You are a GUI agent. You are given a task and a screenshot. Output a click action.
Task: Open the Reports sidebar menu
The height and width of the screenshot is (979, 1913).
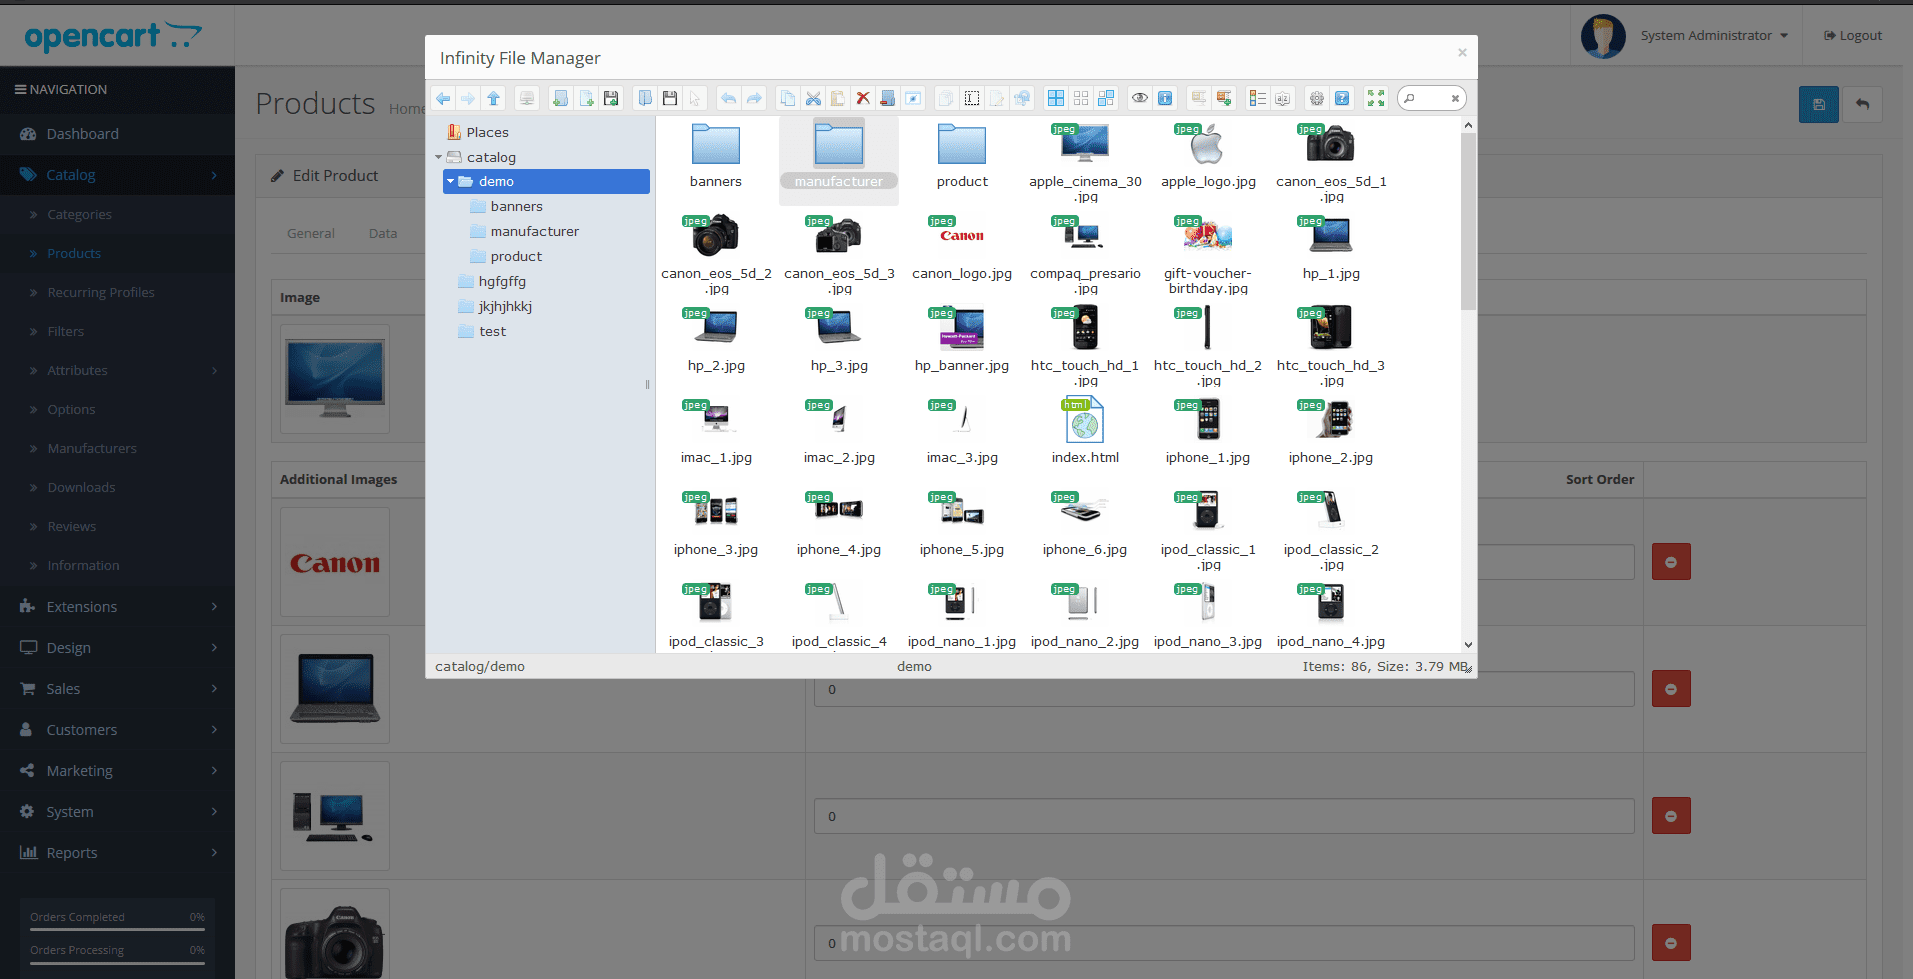(x=117, y=853)
